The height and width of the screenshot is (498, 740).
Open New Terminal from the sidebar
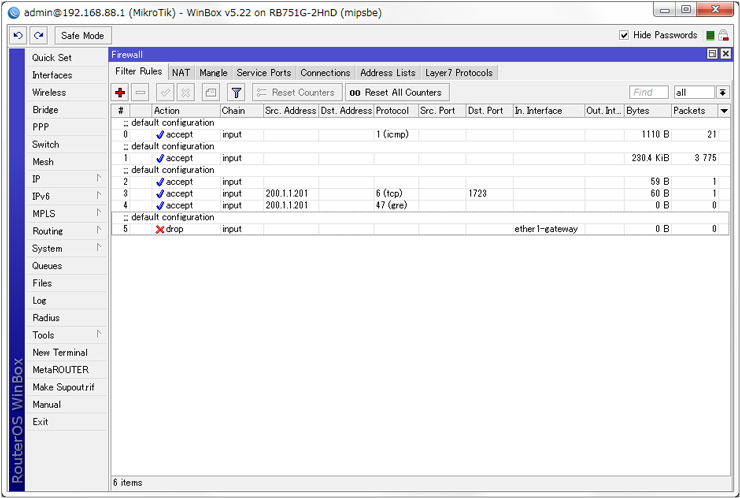point(60,352)
